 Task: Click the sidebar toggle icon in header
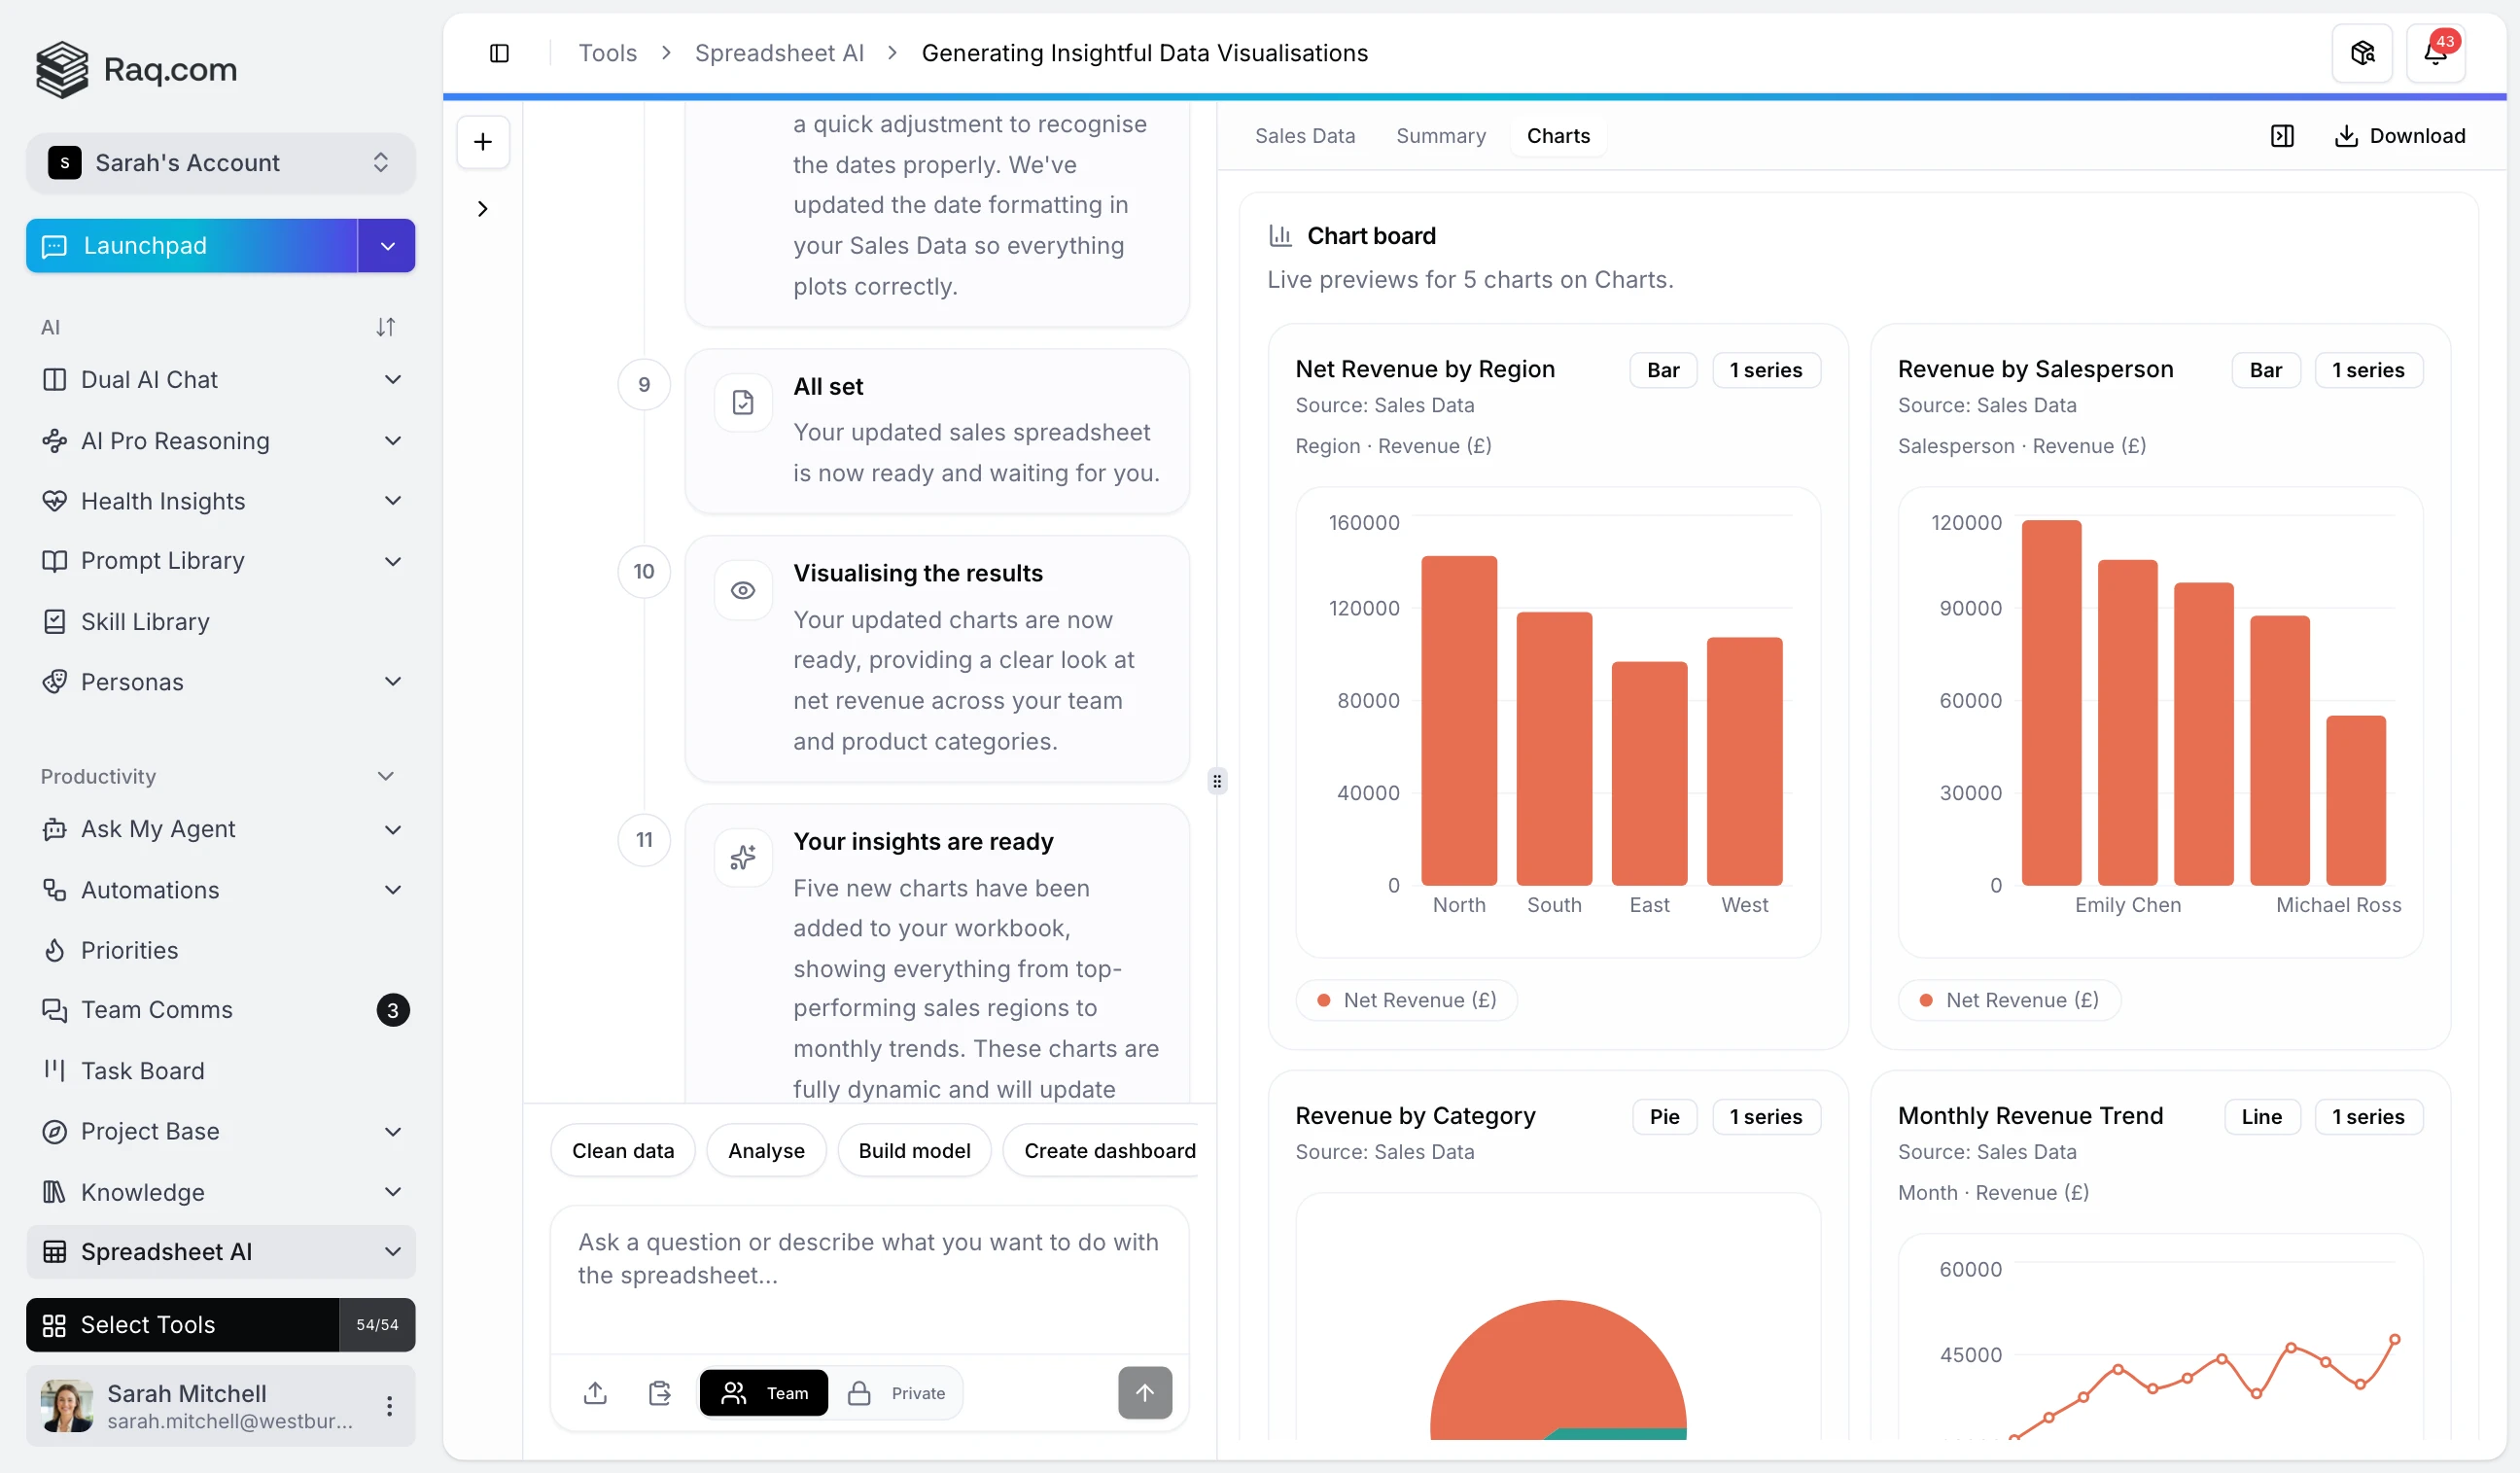499,53
